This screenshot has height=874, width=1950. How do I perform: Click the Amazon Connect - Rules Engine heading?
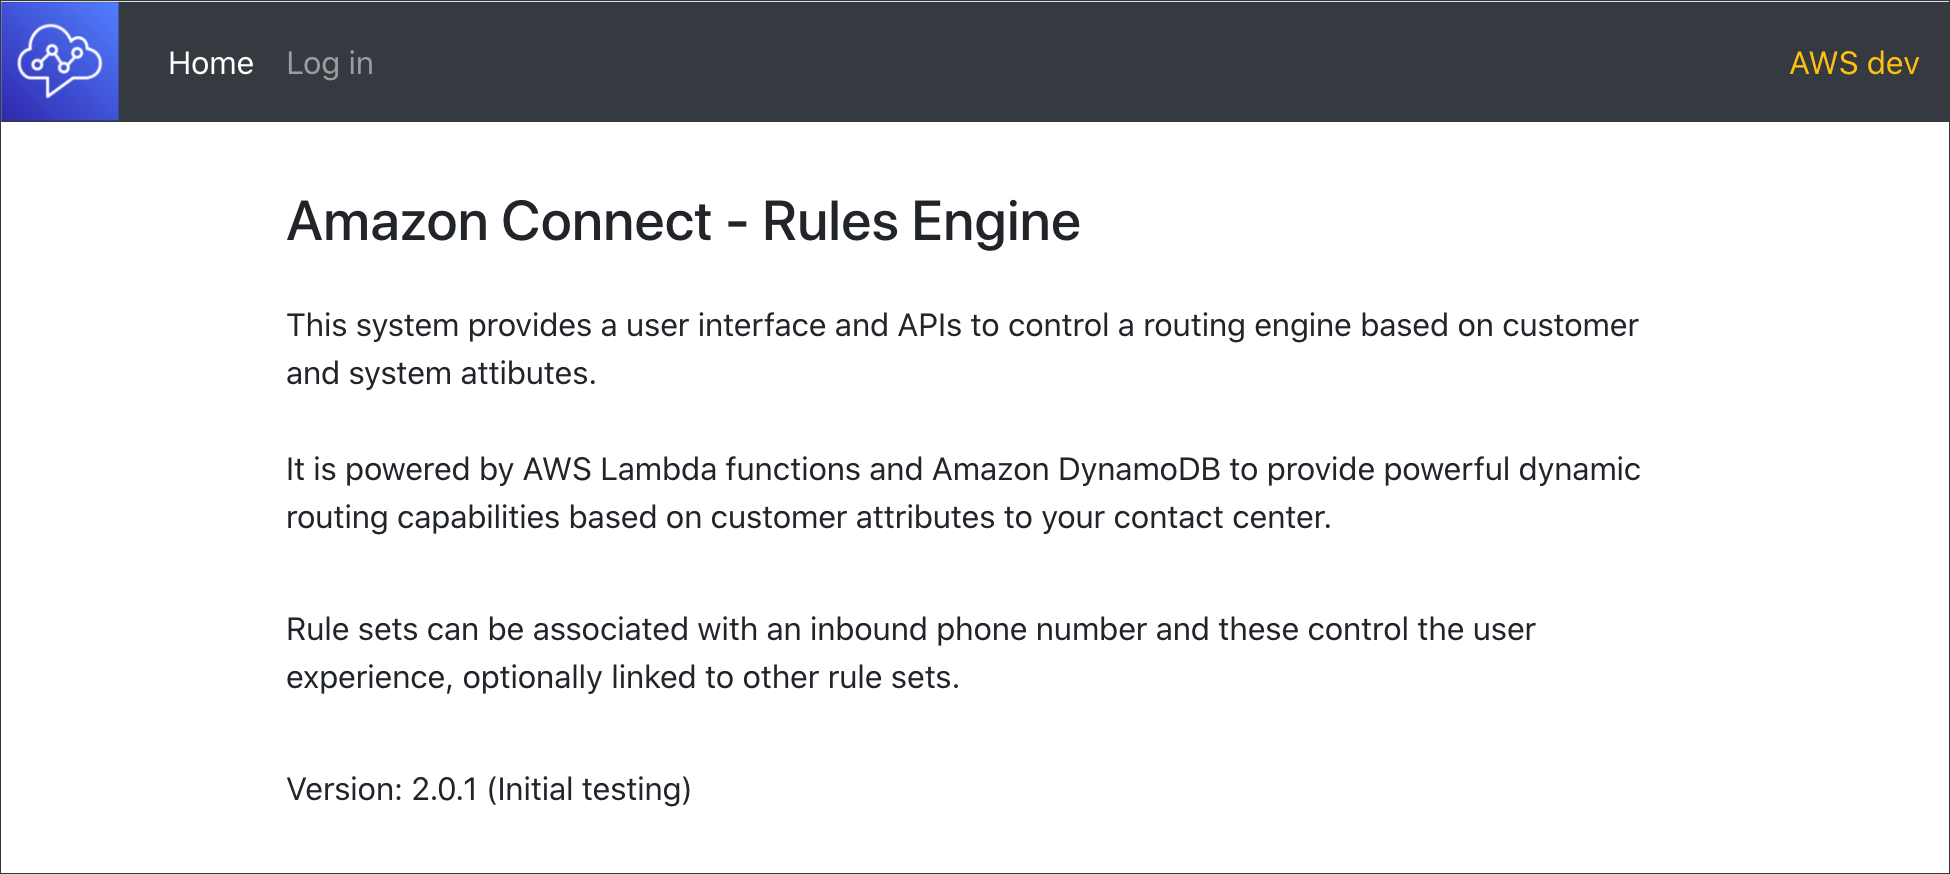tap(683, 221)
